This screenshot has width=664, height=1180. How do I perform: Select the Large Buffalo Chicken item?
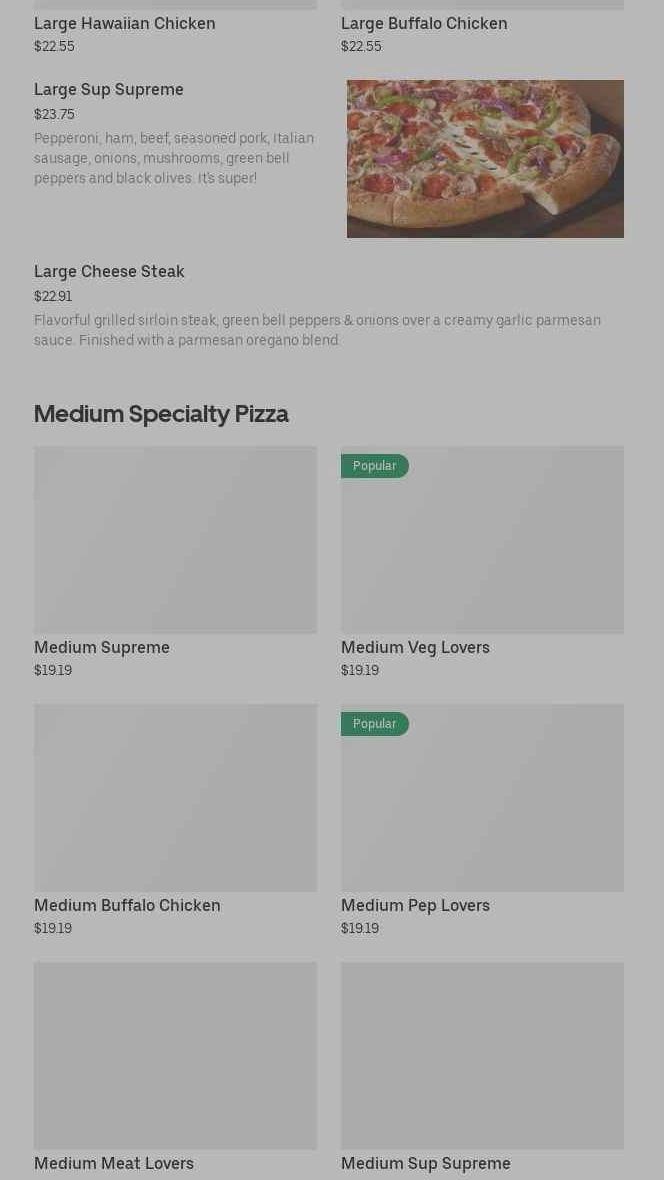pyautogui.click(x=424, y=23)
